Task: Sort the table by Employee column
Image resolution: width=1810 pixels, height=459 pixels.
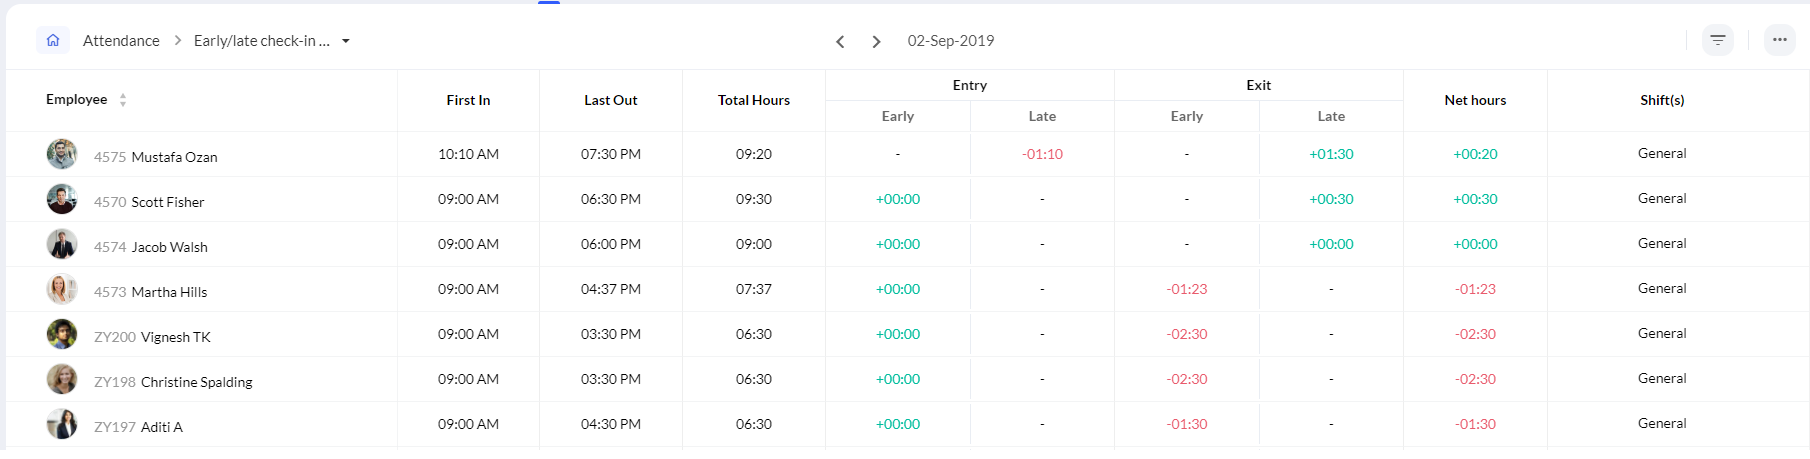Action: [x=123, y=100]
